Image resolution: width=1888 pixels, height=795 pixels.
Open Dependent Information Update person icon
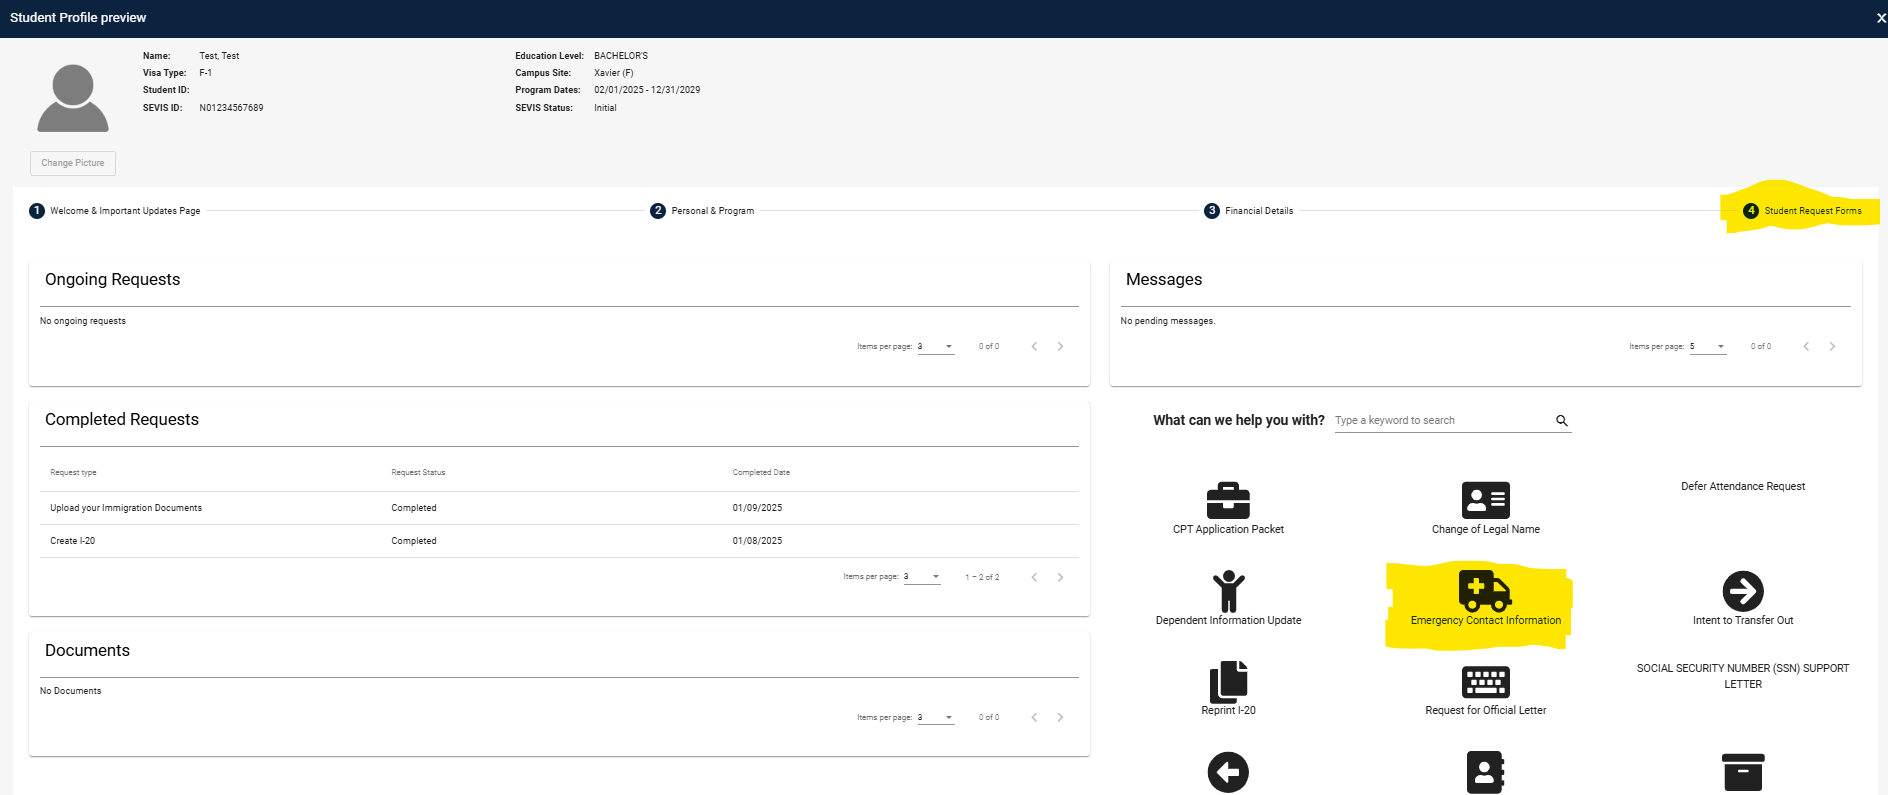(1228, 591)
